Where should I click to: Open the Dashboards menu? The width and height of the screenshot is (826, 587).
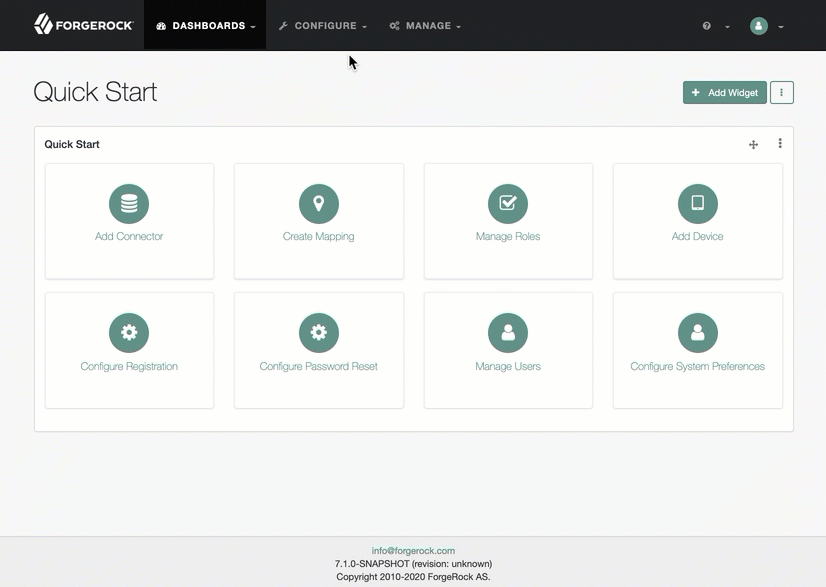click(206, 26)
